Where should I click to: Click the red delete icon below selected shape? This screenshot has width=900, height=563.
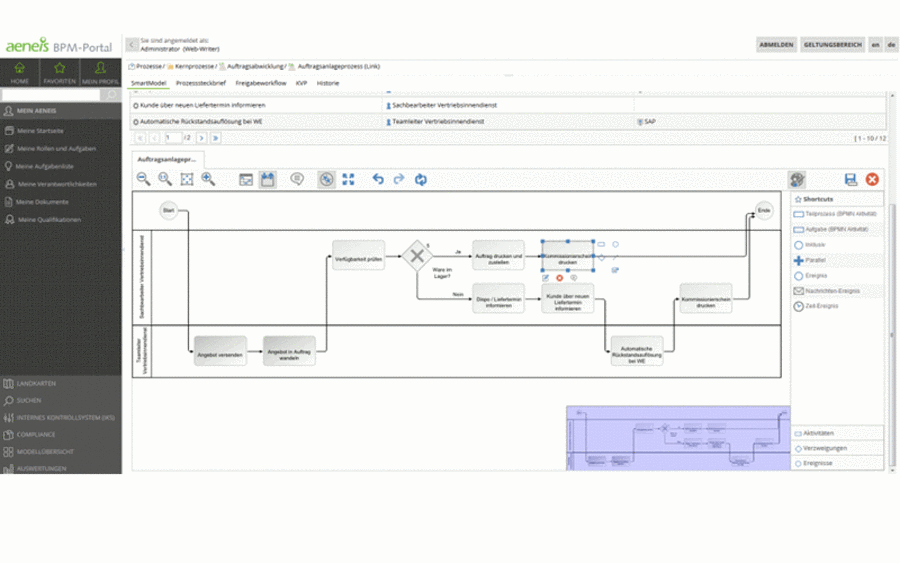click(560, 278)
